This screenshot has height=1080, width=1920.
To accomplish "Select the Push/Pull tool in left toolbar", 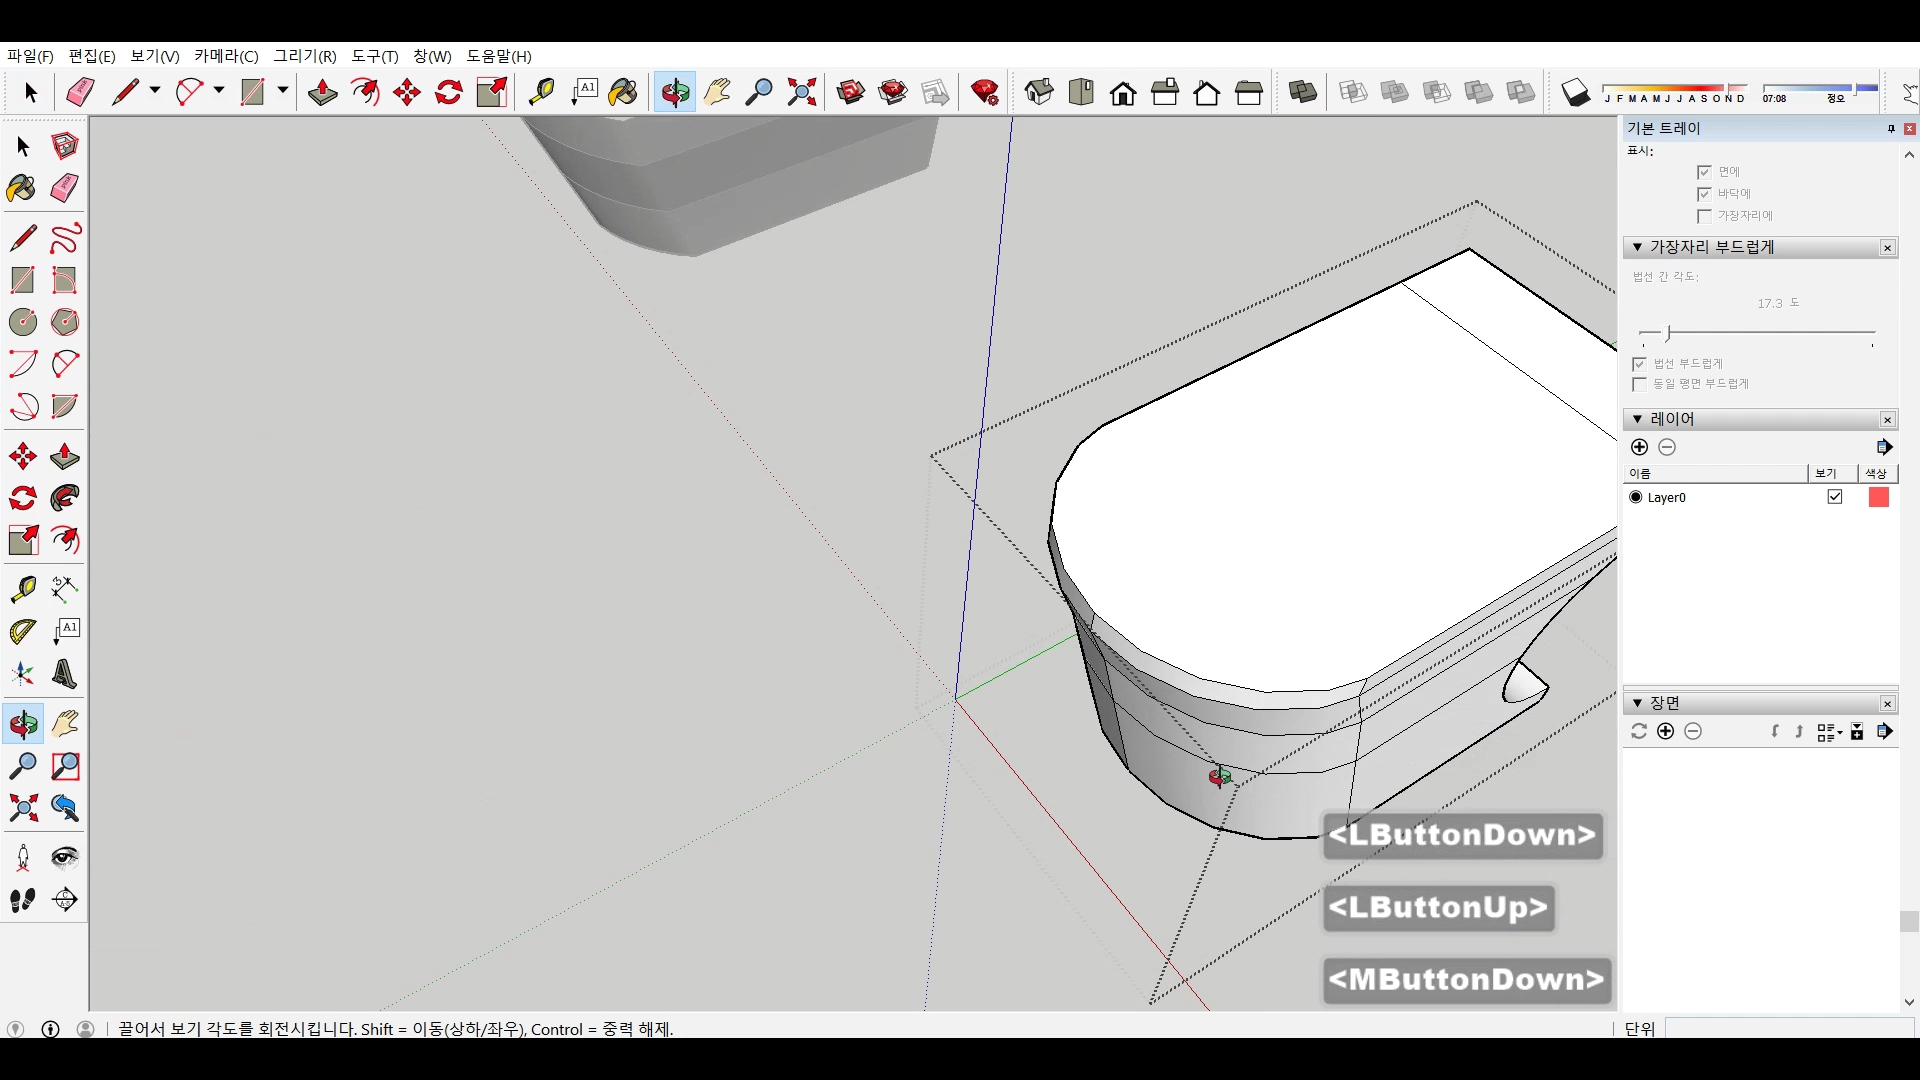I will [65, 457].
